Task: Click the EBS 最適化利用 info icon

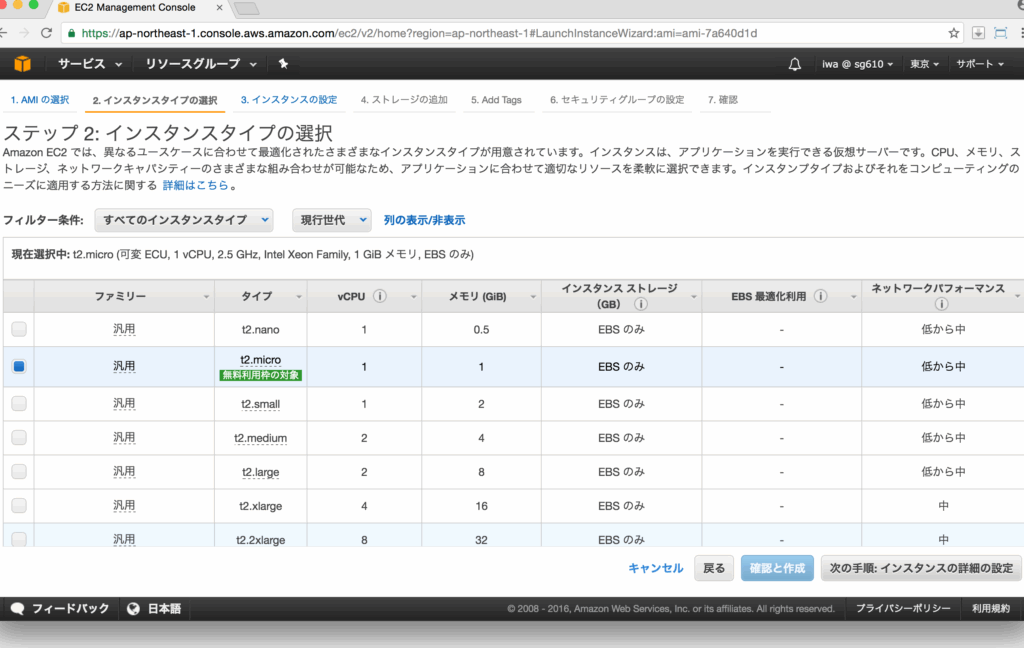Action: [820, 297]
